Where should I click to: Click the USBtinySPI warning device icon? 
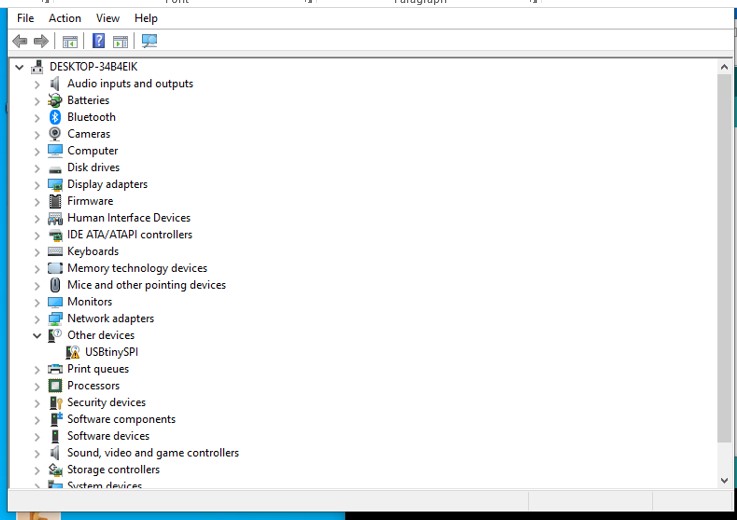click(x=73, y=352)
